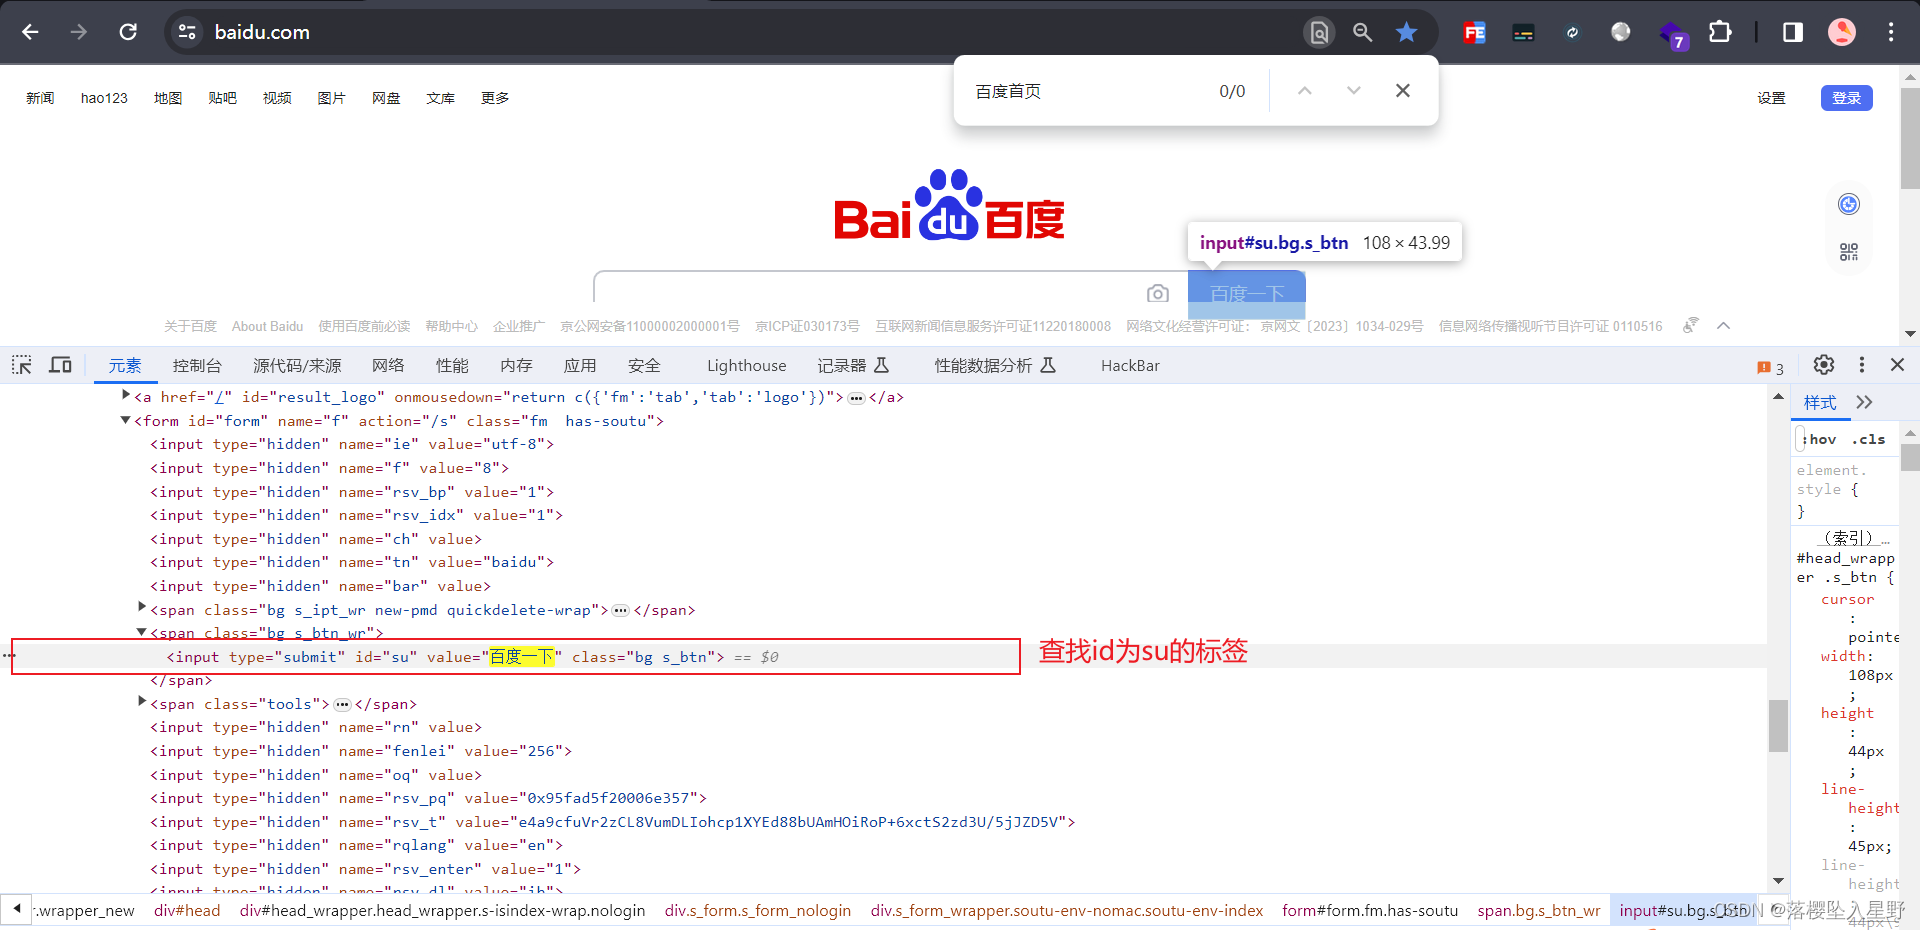Click form#form.fm.has-soutu breadcrumb
Screen dimensions: 1920x930
[x=1370, y=910]
